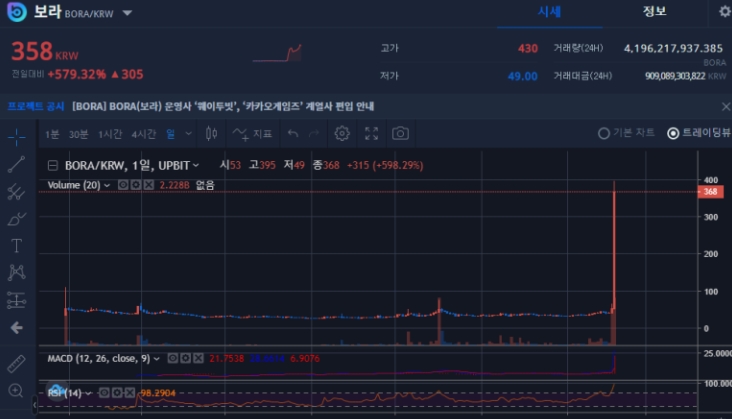Select the crosshair cursor tool
The height and width of the screenshot is (419, 732).
(16, 137)
